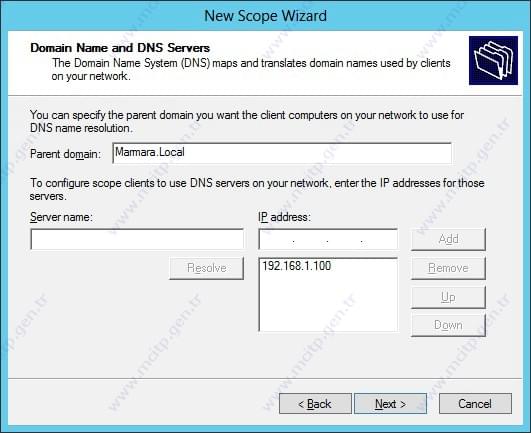Click the 'Server name:' label
The width and height of the screenshot is (531, 433).
pos(61,217)
